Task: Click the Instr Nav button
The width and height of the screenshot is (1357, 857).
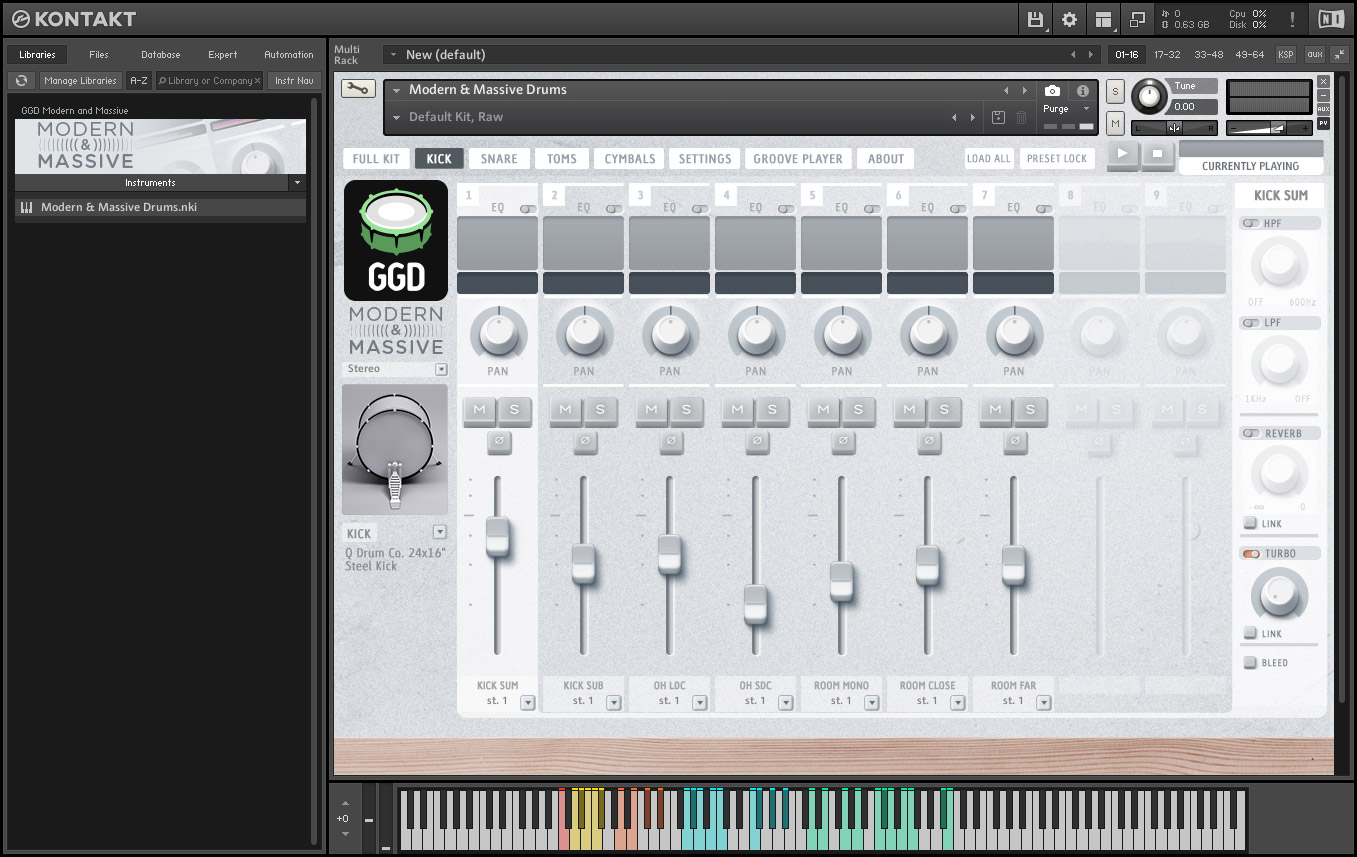Action: click(x=294, y=80)
